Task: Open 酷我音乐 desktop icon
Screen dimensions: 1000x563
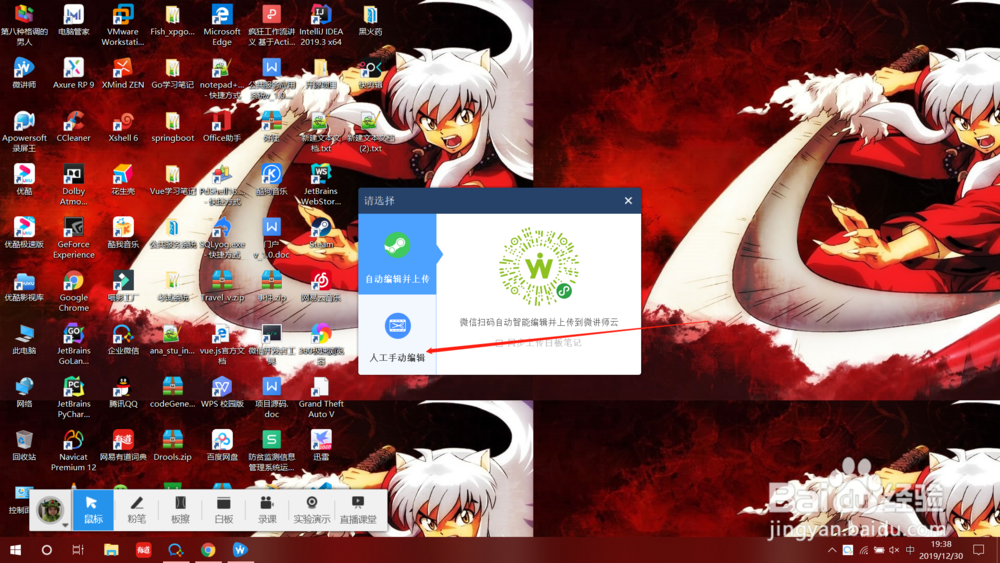Action: [122, 233]
